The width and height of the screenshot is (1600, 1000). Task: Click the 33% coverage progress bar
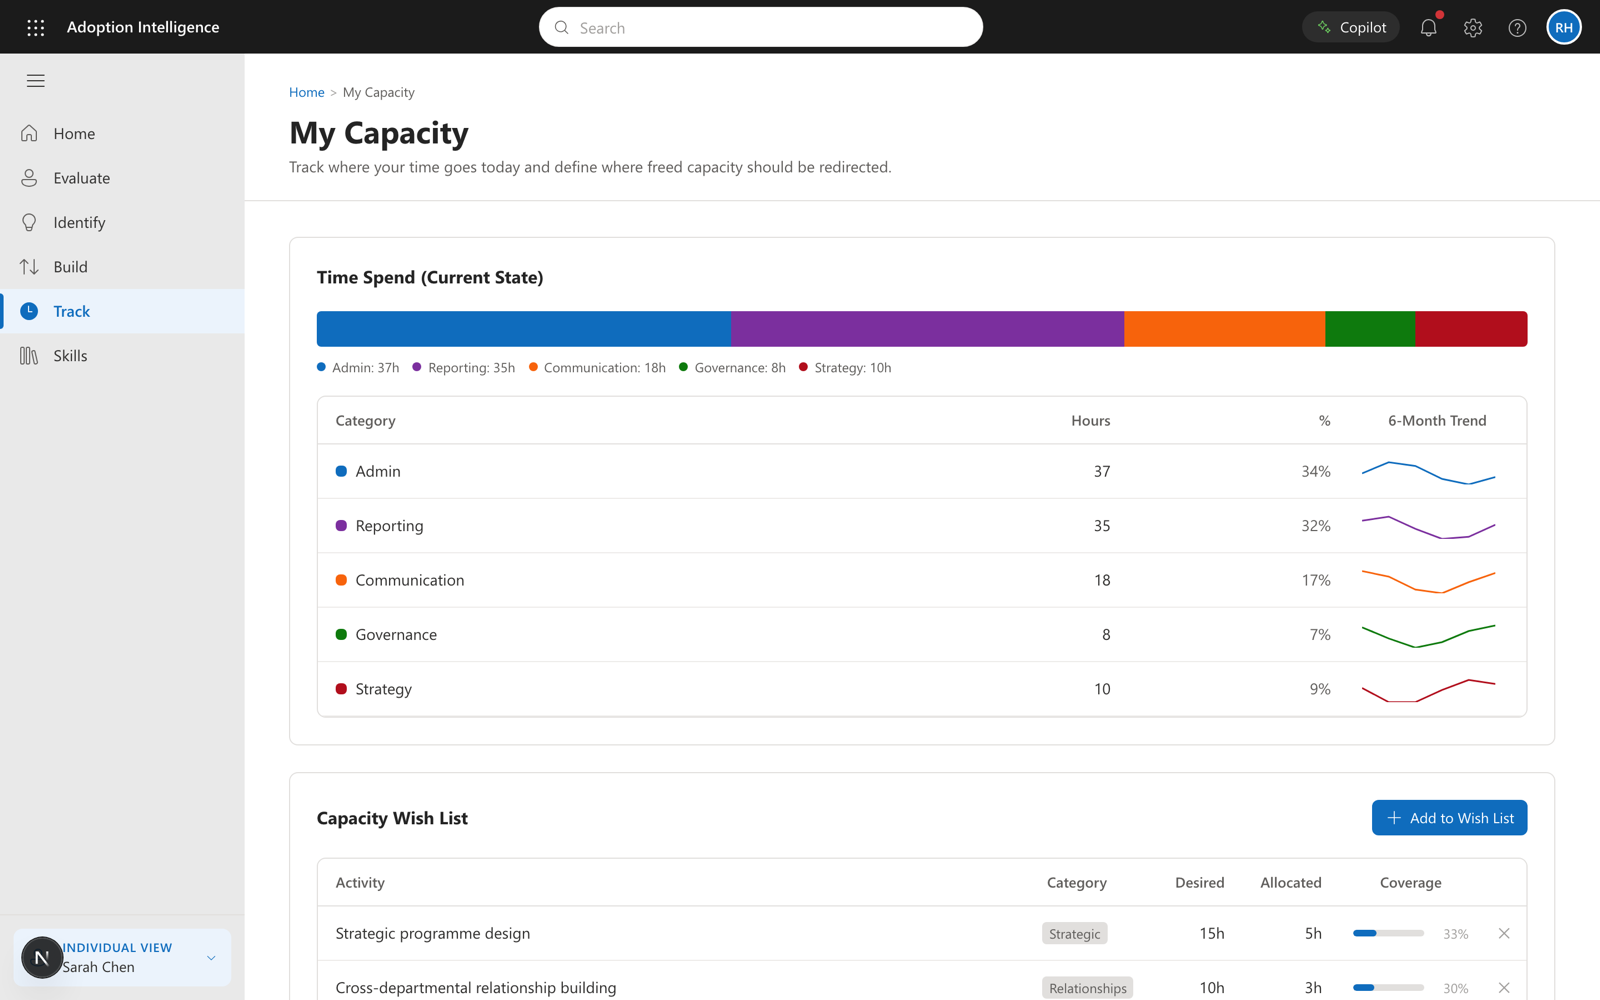(1388, 933)
